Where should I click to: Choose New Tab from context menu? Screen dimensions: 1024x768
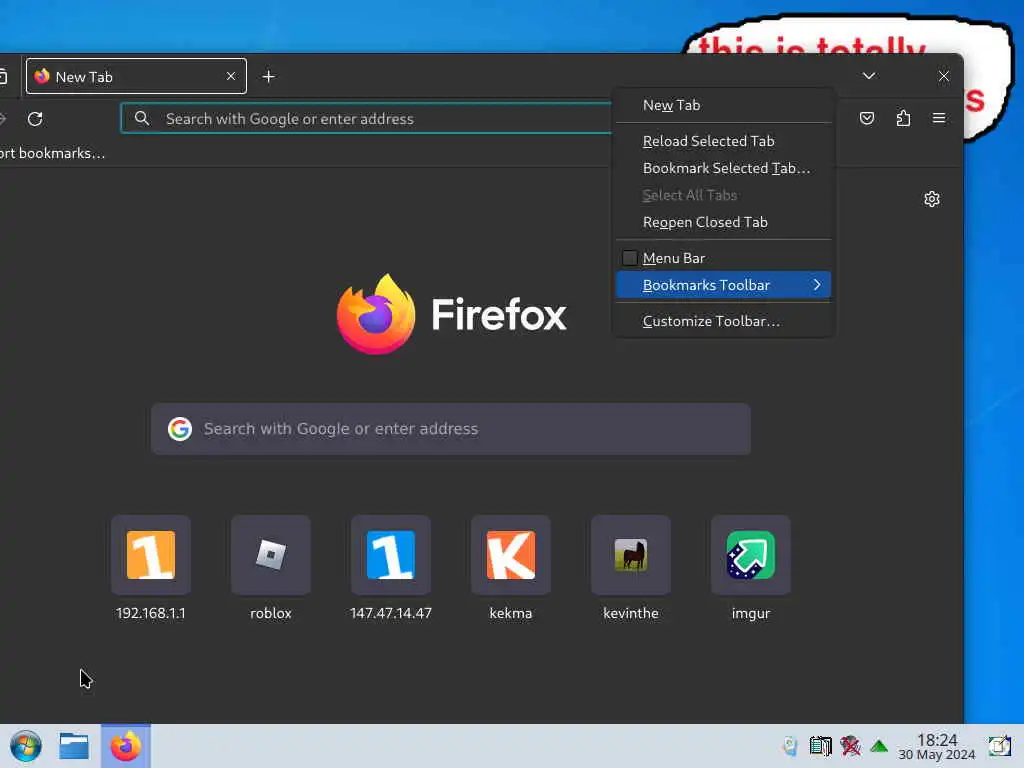723,105
